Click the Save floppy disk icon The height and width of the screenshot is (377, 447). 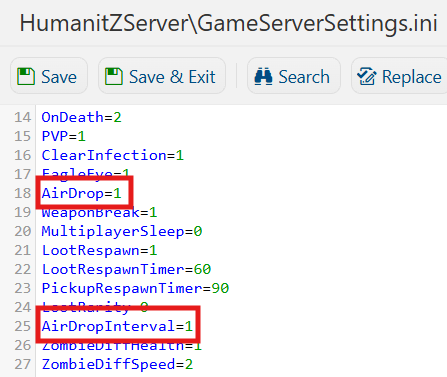pos(26,76)
